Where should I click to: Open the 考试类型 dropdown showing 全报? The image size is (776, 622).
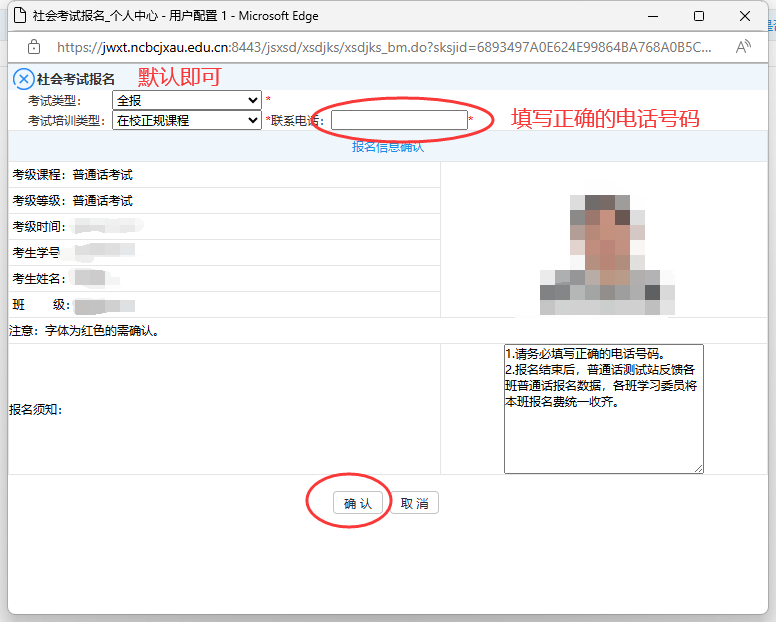pos(186,100)
